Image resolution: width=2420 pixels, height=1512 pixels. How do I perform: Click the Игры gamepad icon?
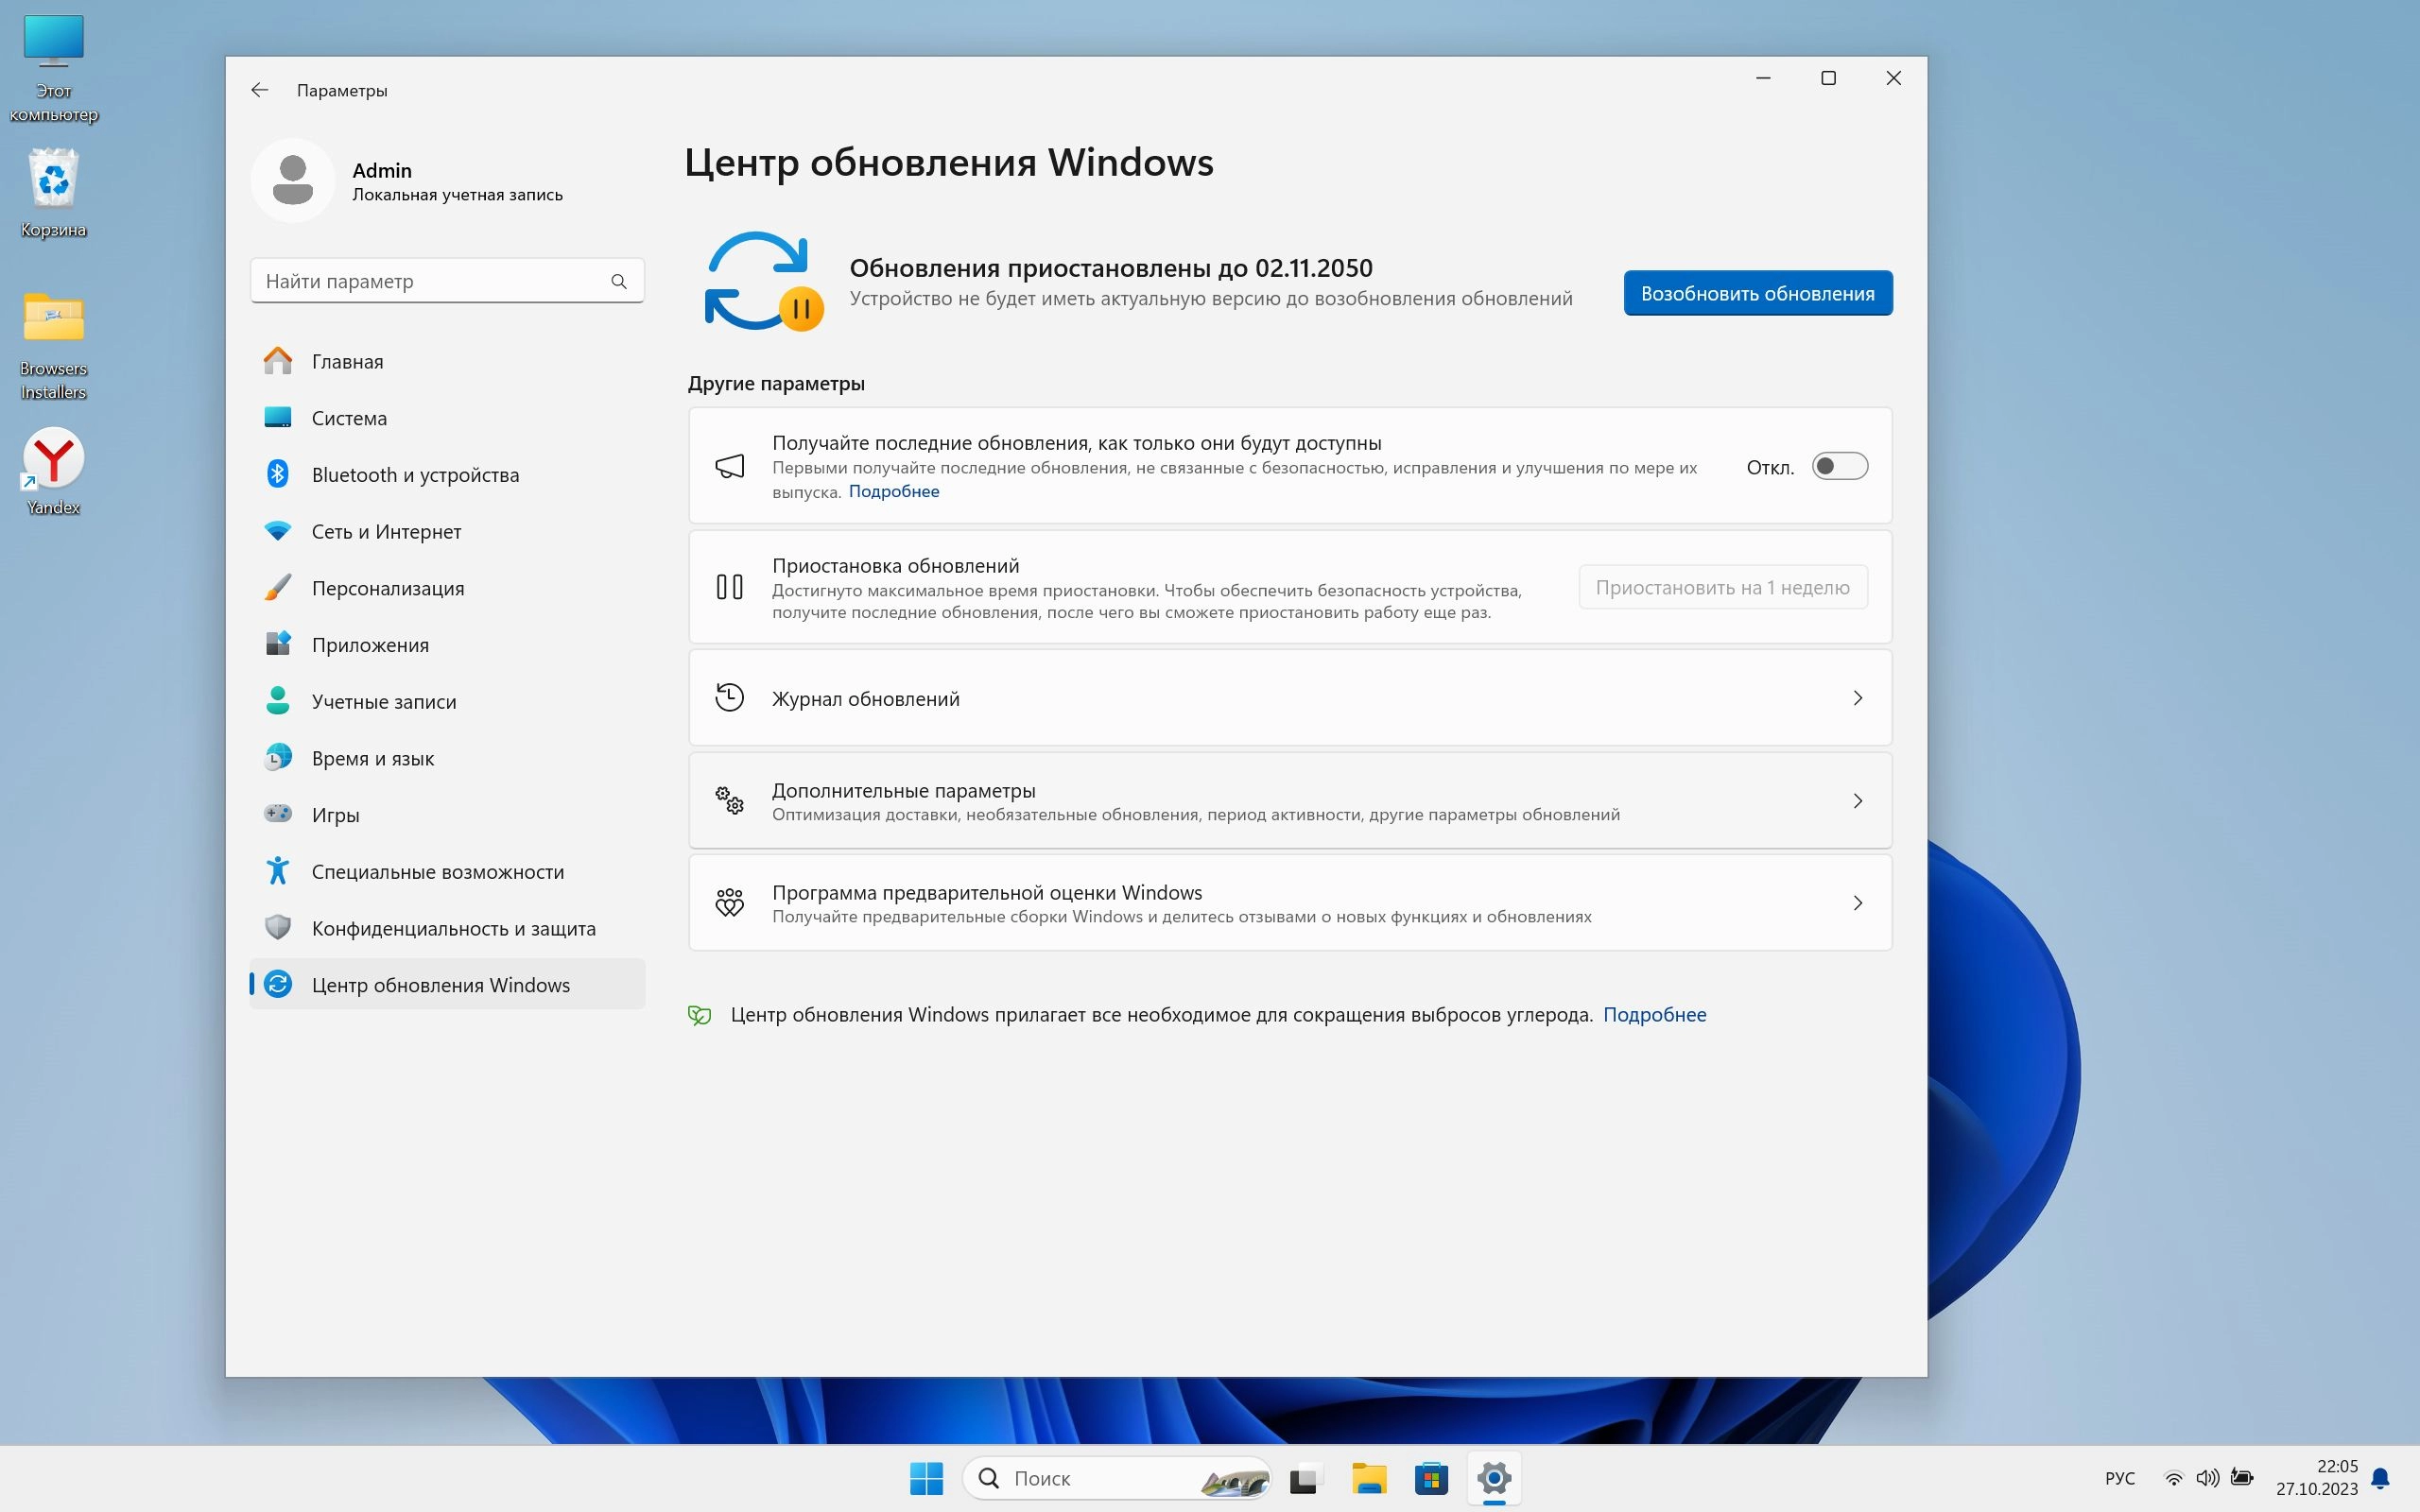click(278, 814)
